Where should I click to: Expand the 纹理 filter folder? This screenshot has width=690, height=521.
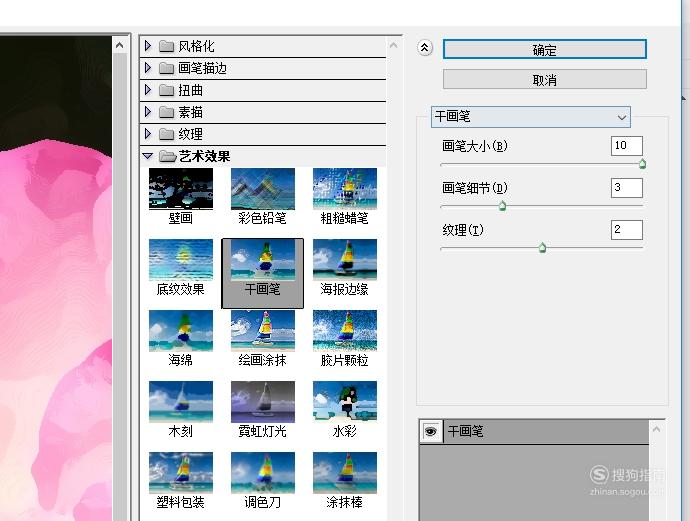click(148, 134)
